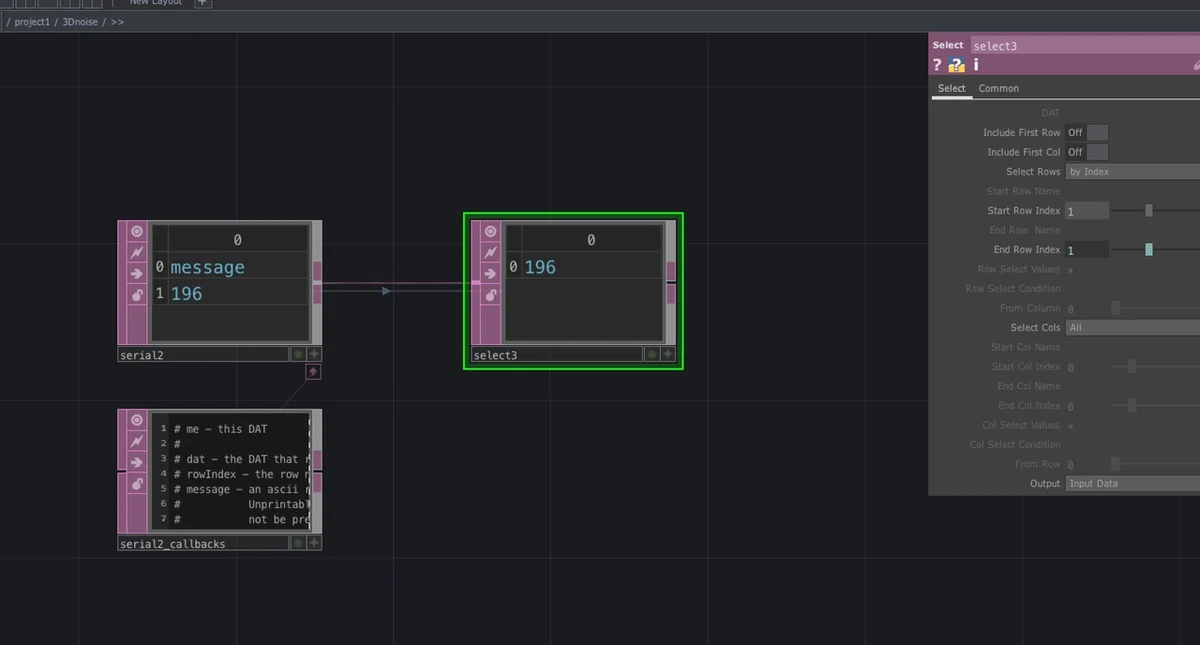Viewport: 1200px width, 645px height.
Task: Click Start Row Index value field
Action: coord(1087,211)
